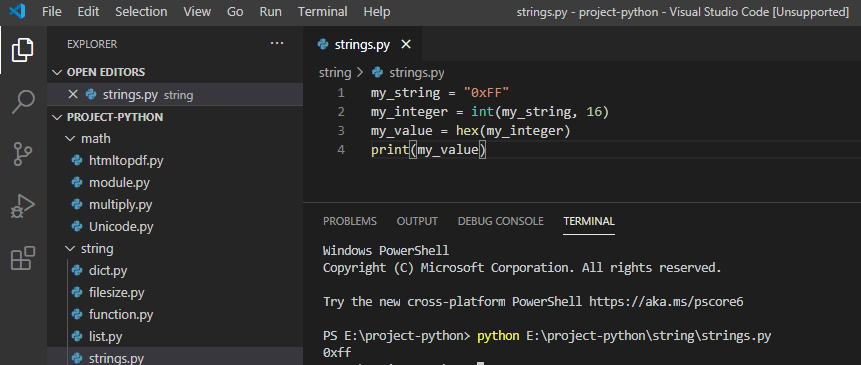
Task: Open the View menu
Action: (x=197, y=12)
